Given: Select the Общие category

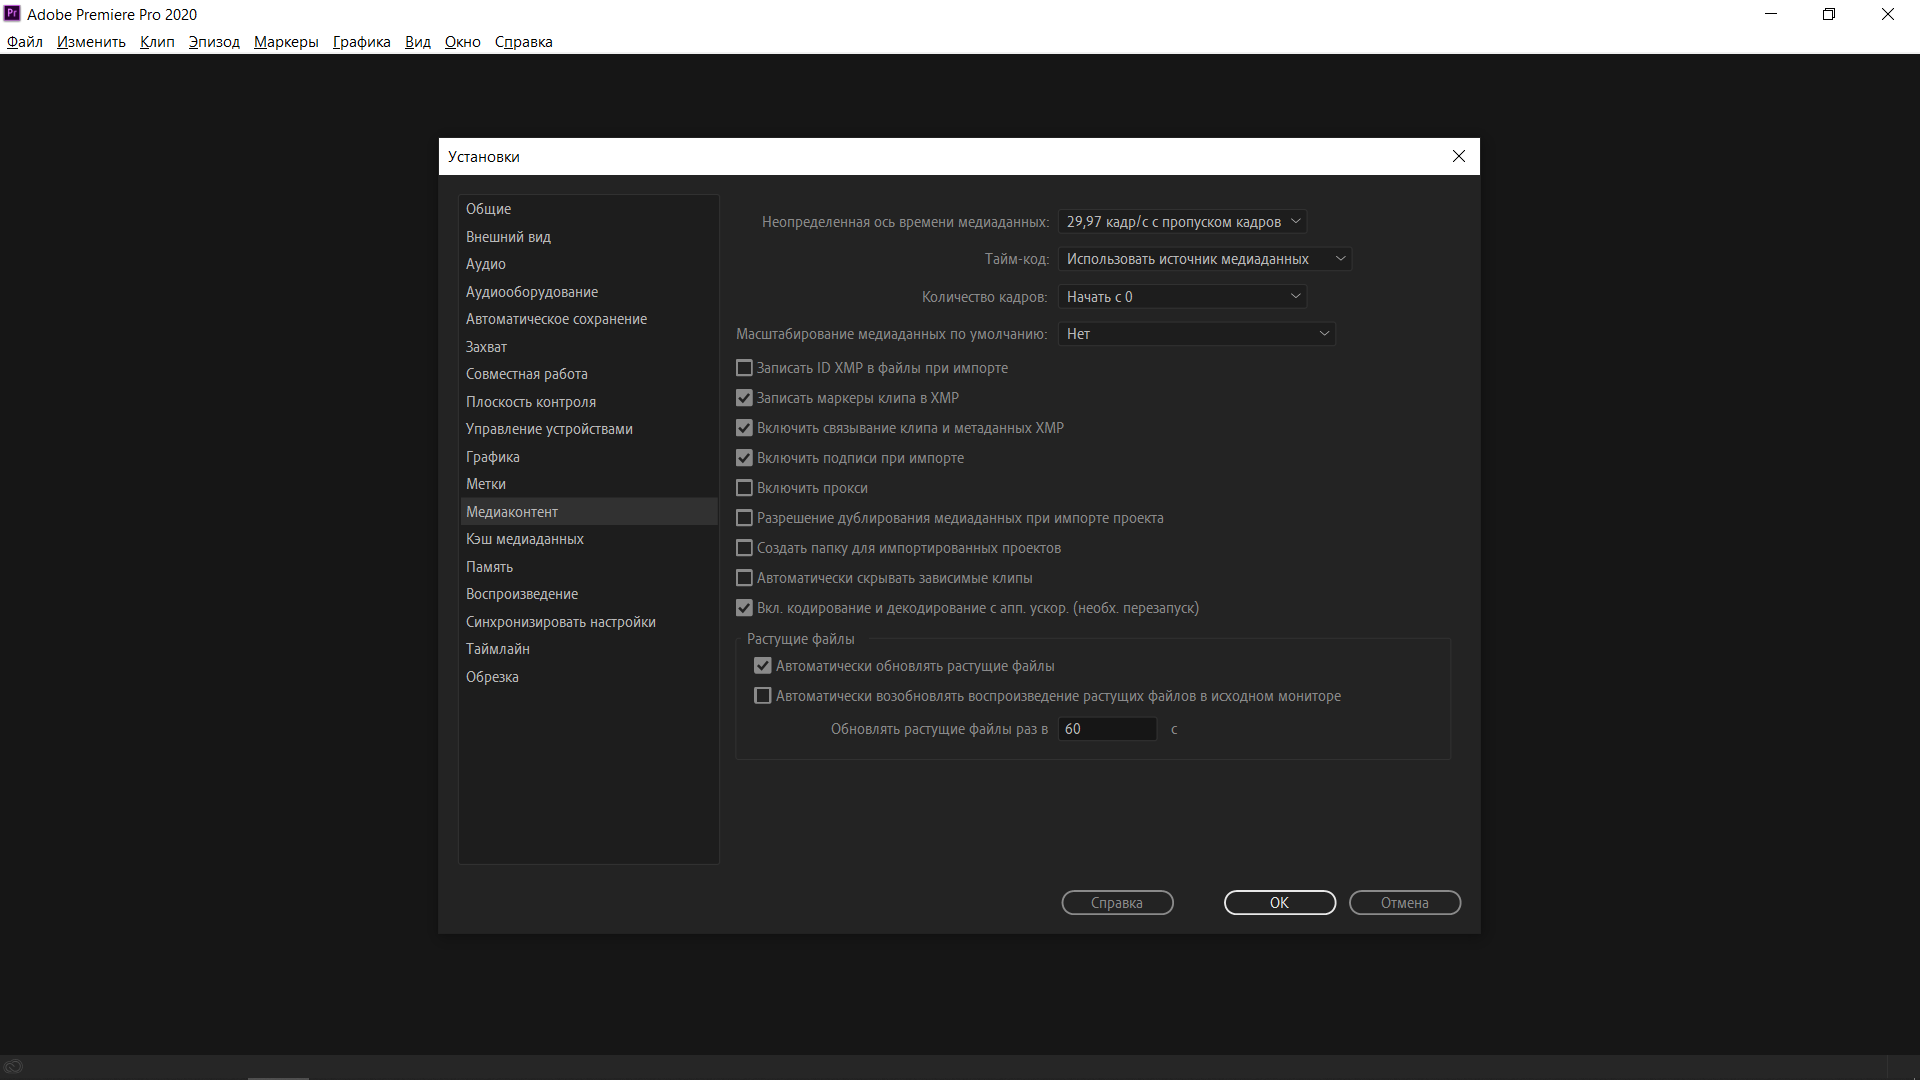Looking at the screenshot, I should (588, 209).
